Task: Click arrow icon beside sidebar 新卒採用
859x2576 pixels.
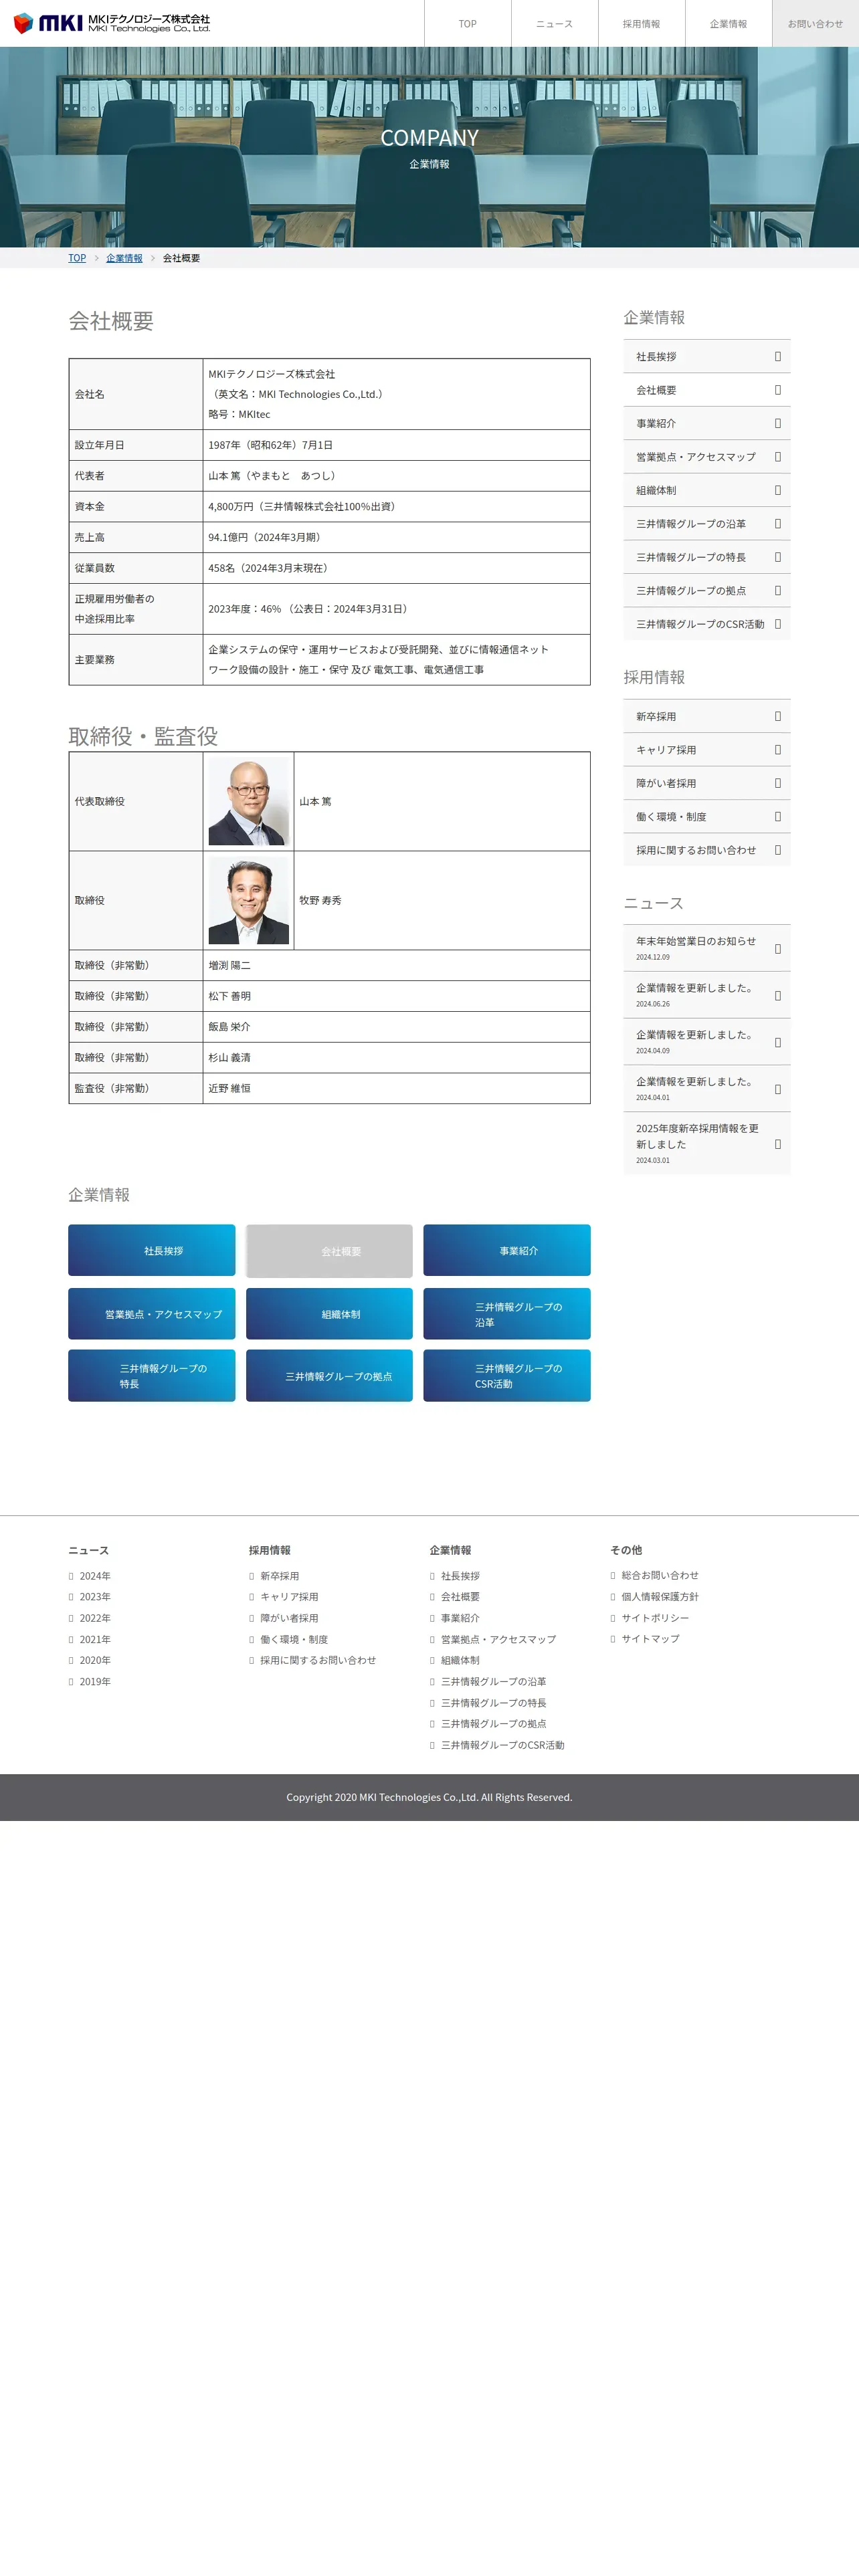Action: pos(777,716)
